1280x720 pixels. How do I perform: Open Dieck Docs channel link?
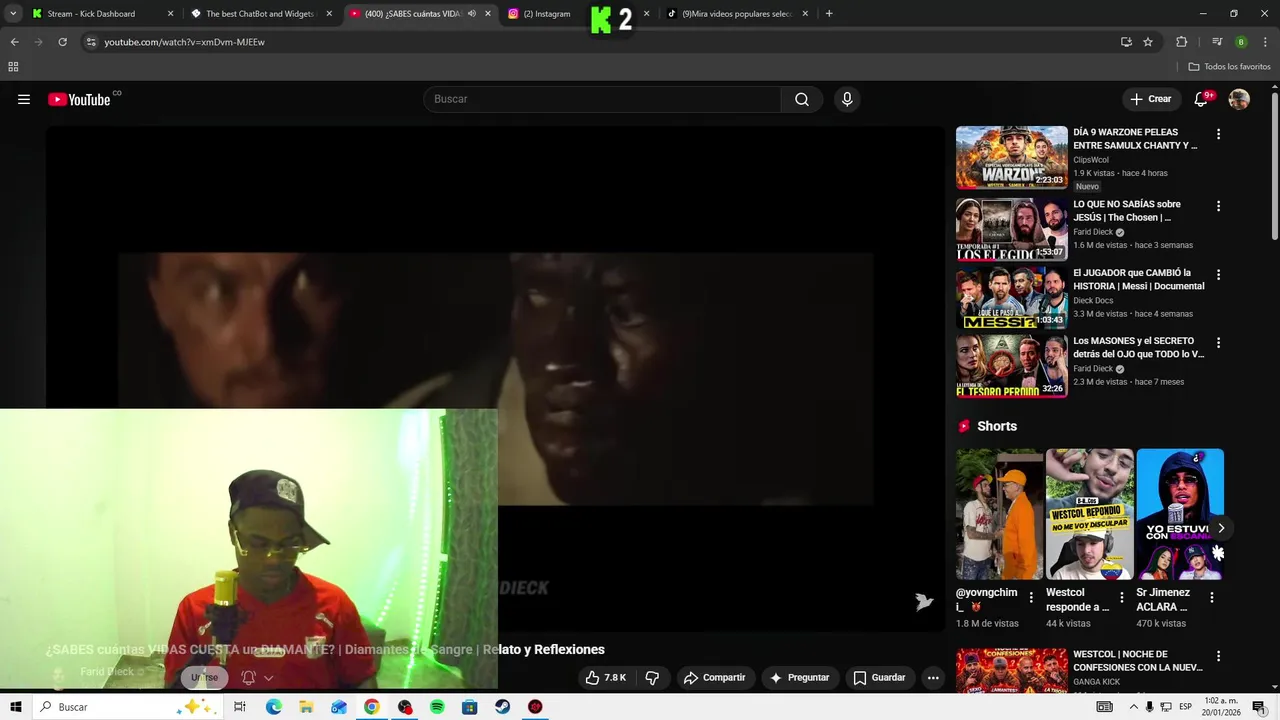click(1093, 300)
